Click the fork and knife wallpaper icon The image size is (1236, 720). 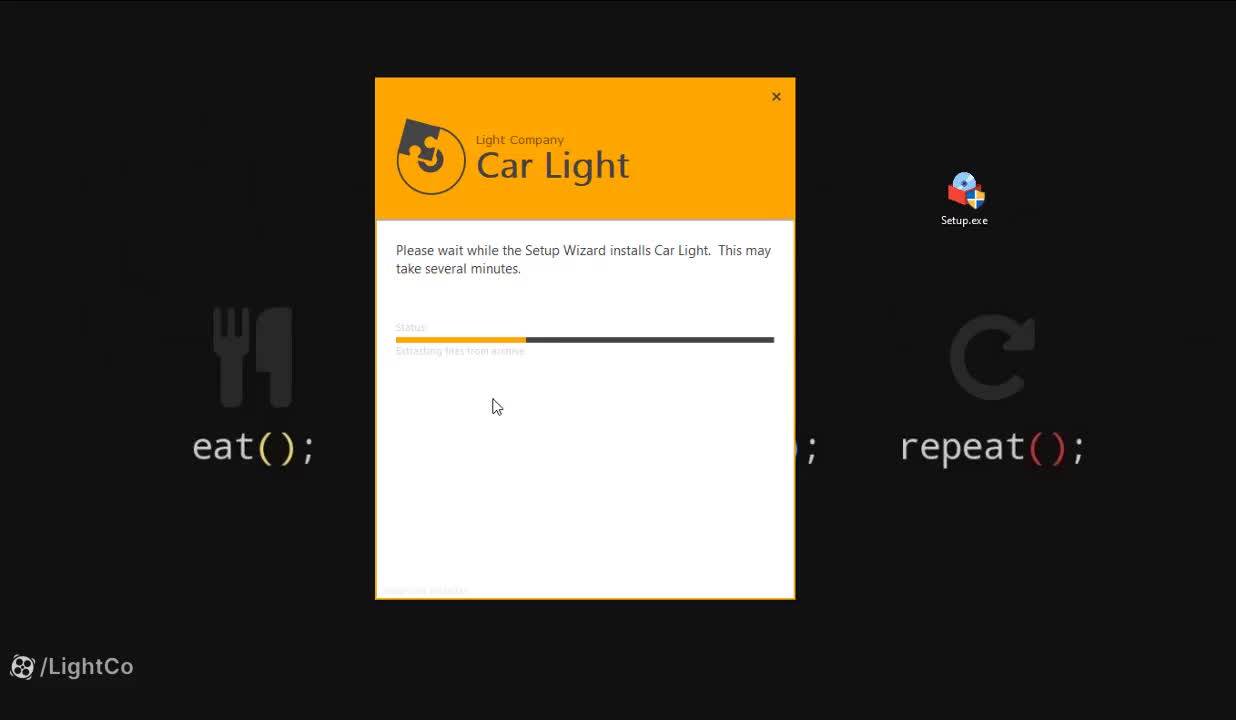(253, 357)
